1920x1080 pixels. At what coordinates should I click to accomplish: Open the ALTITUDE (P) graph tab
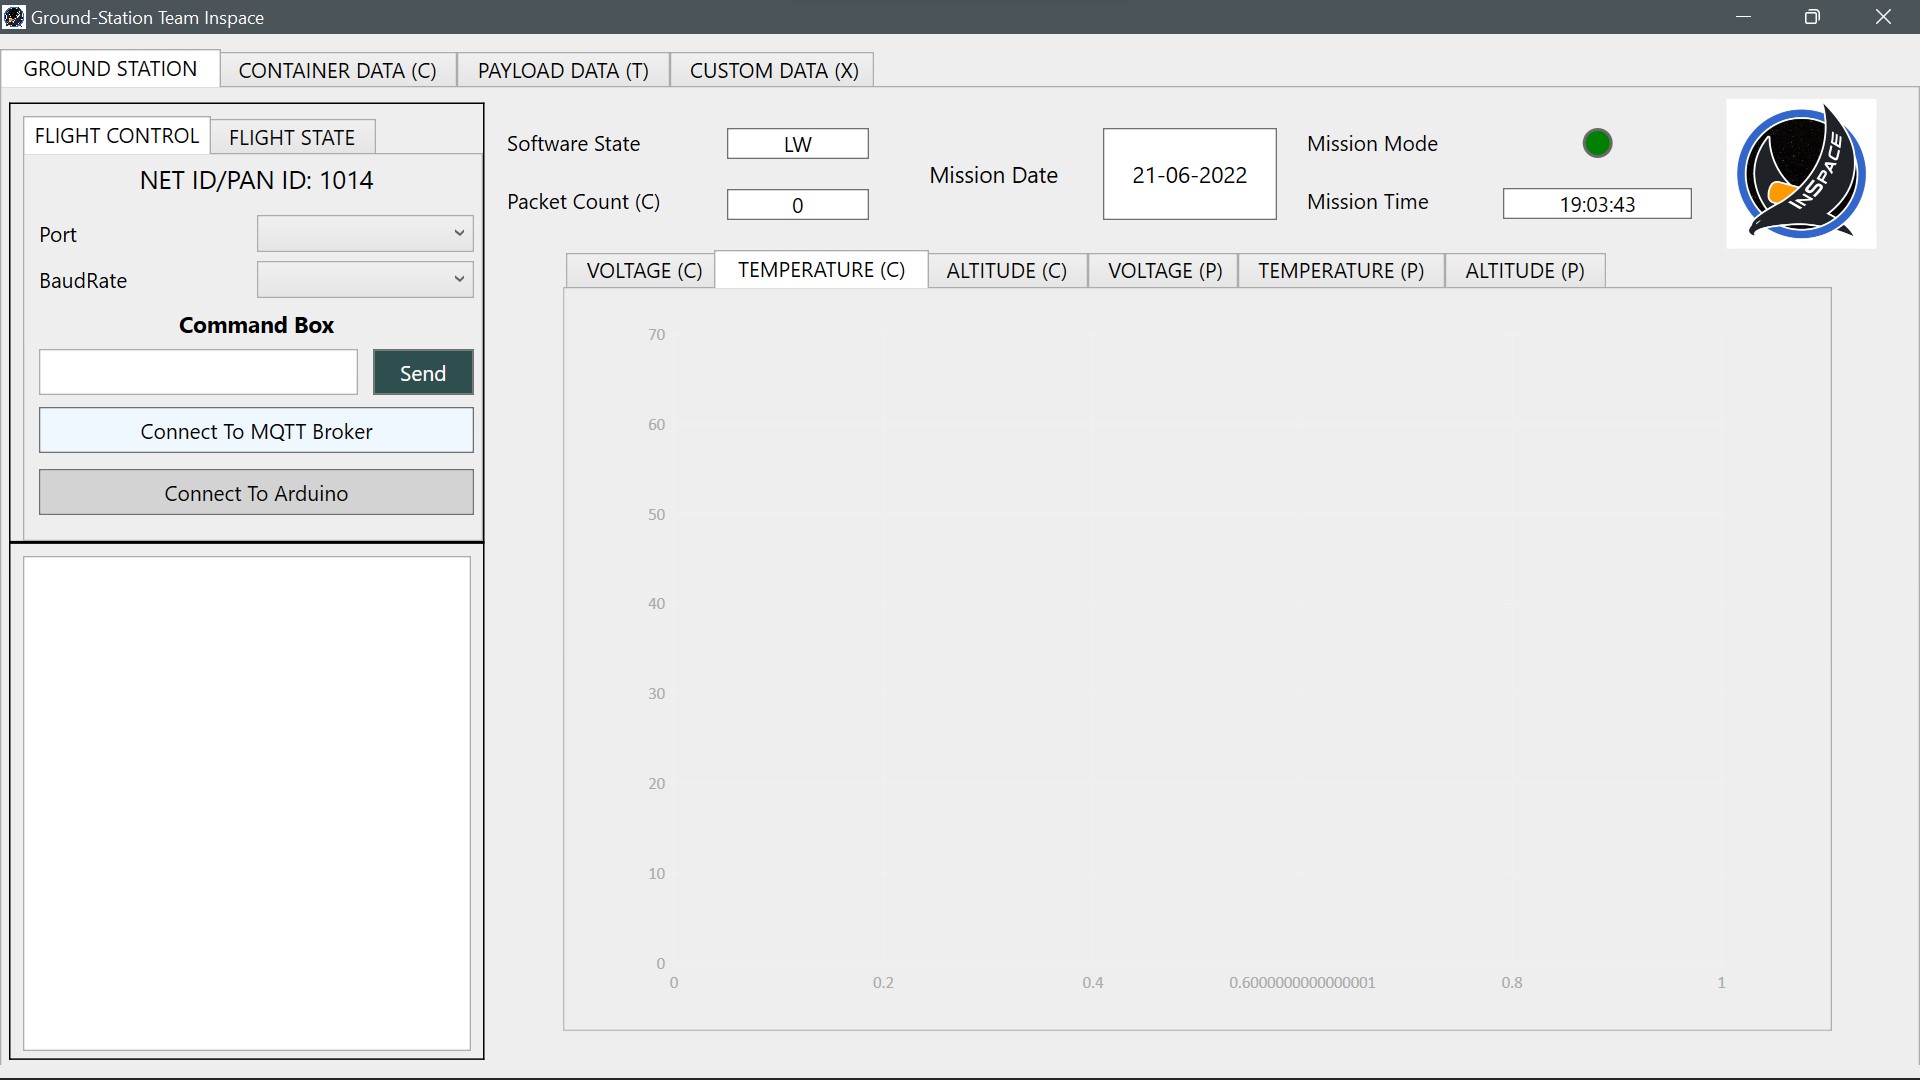1524,271
